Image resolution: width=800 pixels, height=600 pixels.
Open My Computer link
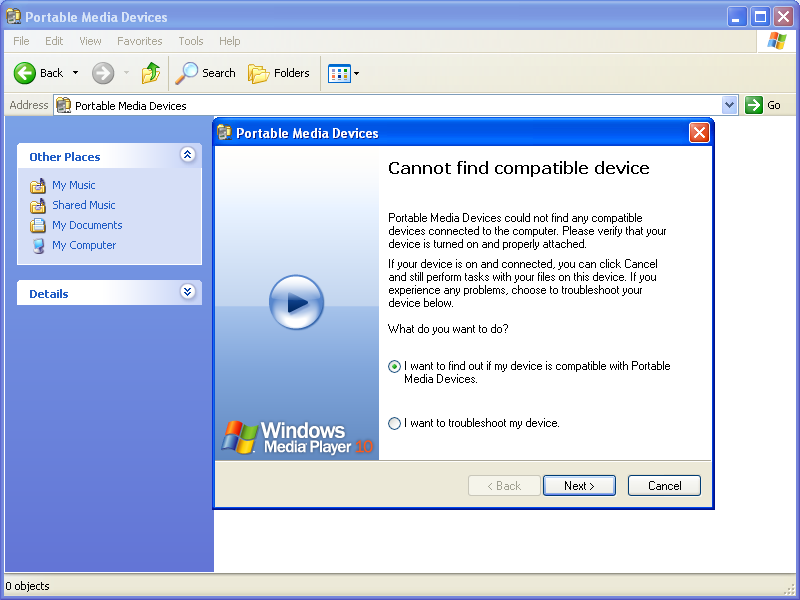pos(84,245)
